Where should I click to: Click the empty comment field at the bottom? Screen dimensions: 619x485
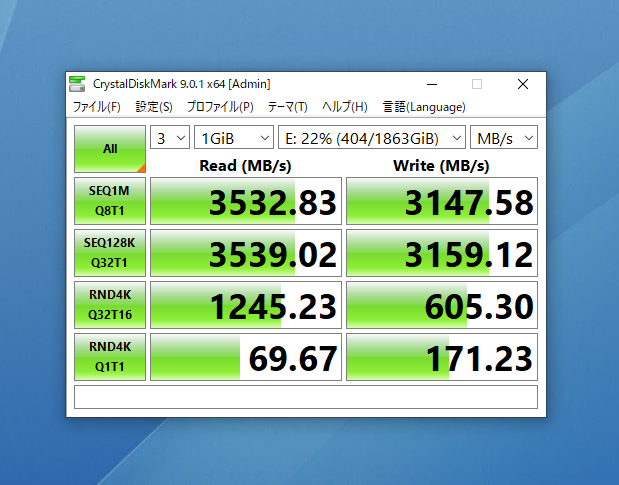point(306,397)
